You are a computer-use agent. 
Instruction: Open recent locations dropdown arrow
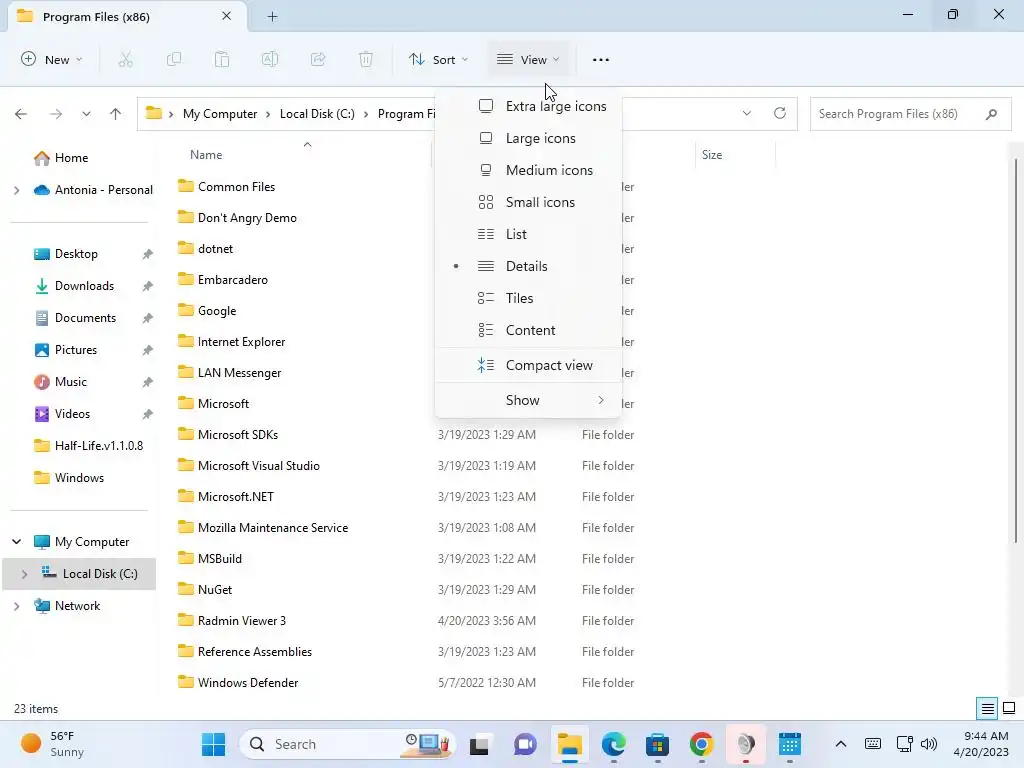[x=86, y=114]
